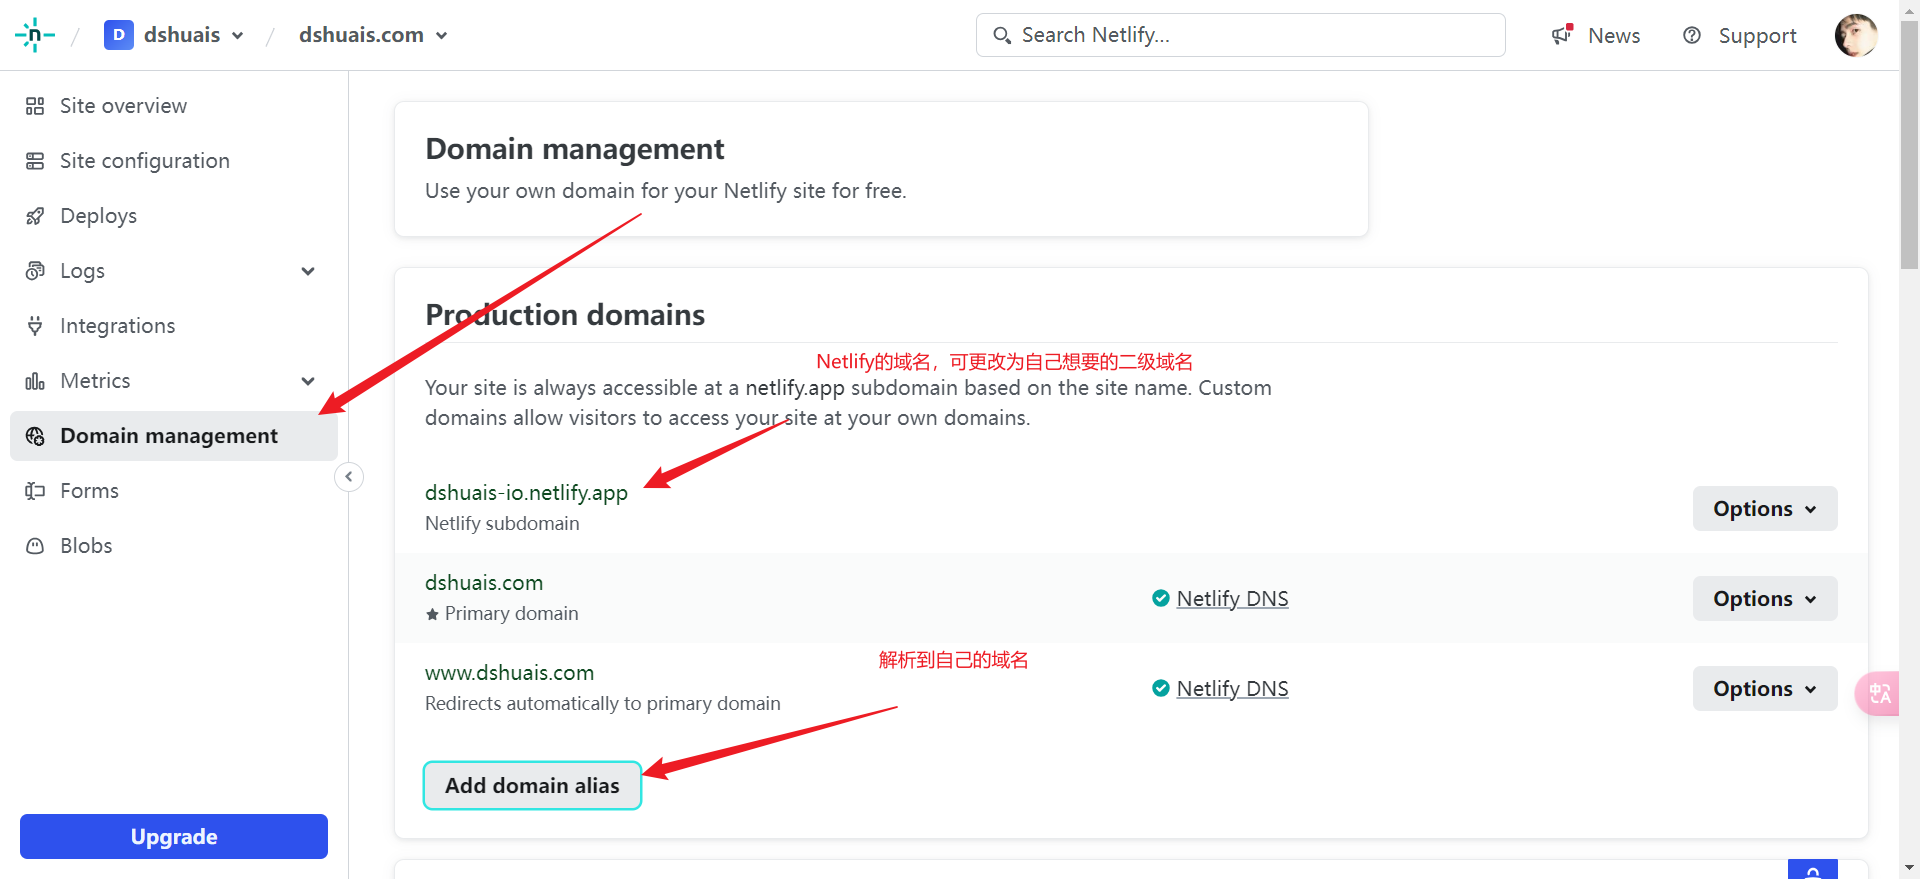Click the green check icon for dshuais.com
Image resolution: width=1920 pixels, height=879 pixels.
point(1161,598)
